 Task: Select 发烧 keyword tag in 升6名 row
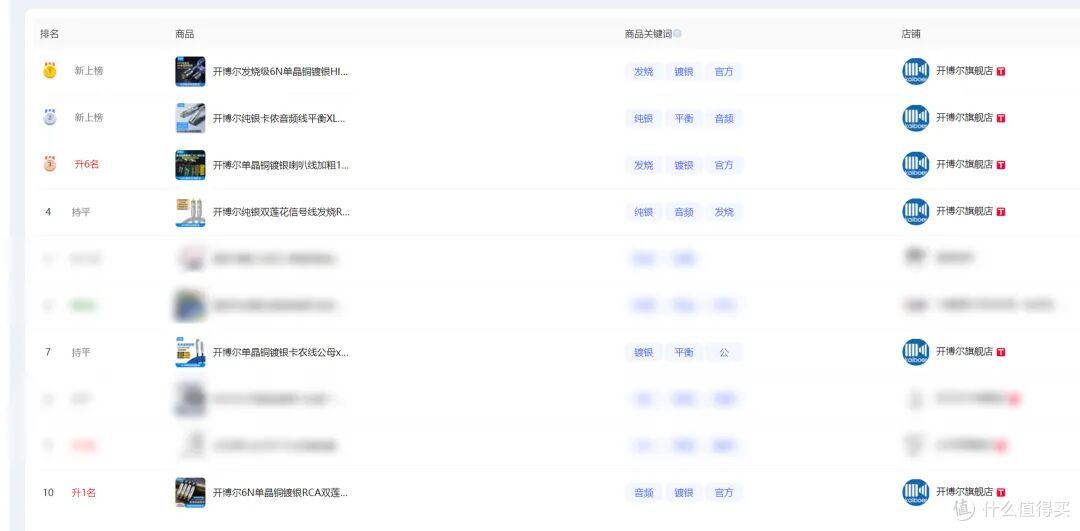point(643,165)
